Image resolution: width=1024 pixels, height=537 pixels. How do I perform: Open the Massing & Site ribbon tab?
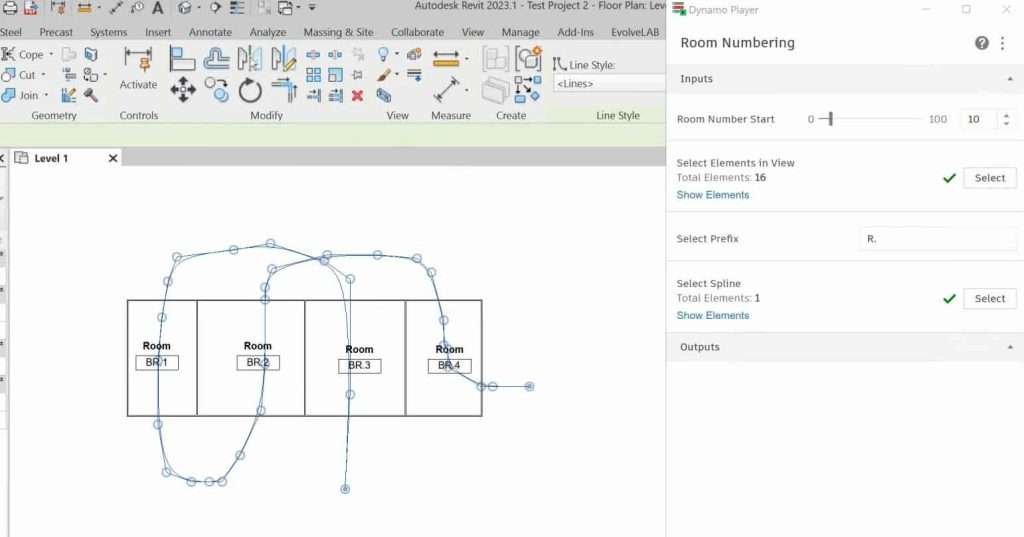click(338, 32)
